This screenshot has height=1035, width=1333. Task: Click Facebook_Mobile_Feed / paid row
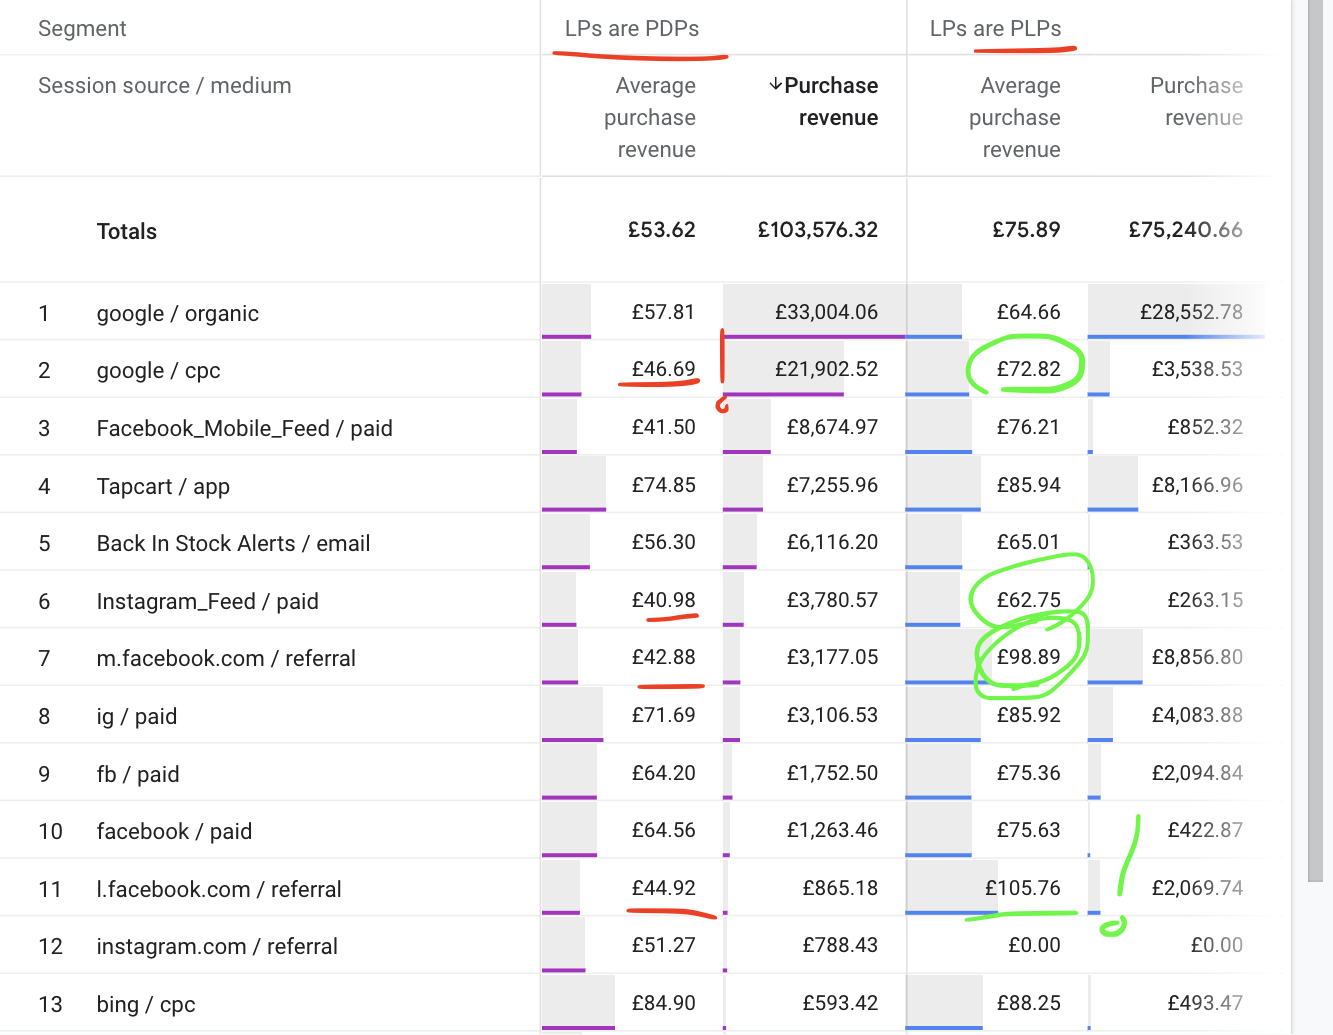click(x=244, y=429)
